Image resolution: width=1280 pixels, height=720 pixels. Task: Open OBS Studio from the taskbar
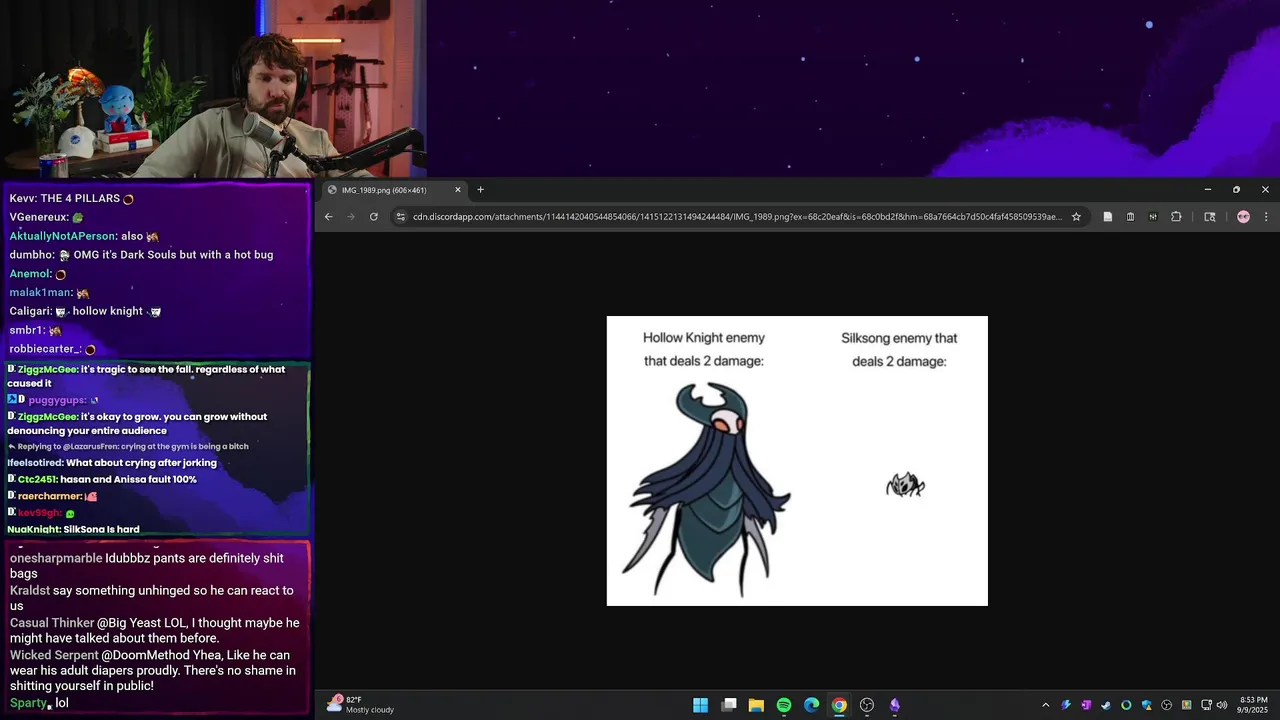867,705
